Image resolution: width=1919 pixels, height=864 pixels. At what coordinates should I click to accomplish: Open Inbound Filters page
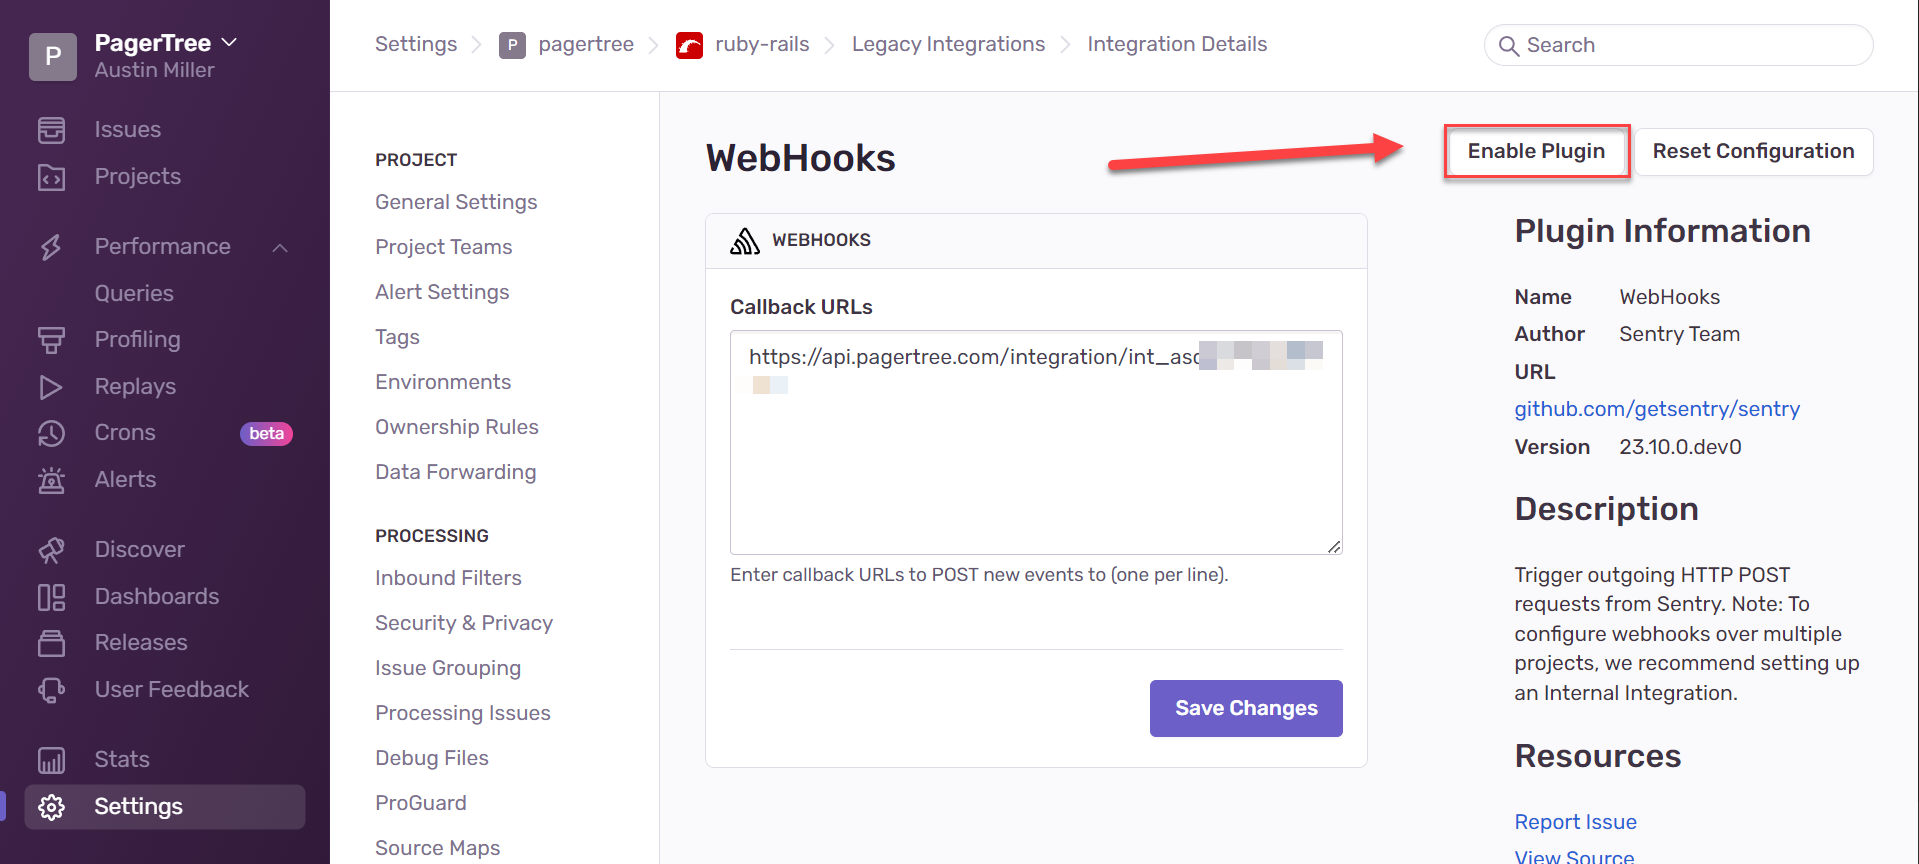(x=448, y=578)
